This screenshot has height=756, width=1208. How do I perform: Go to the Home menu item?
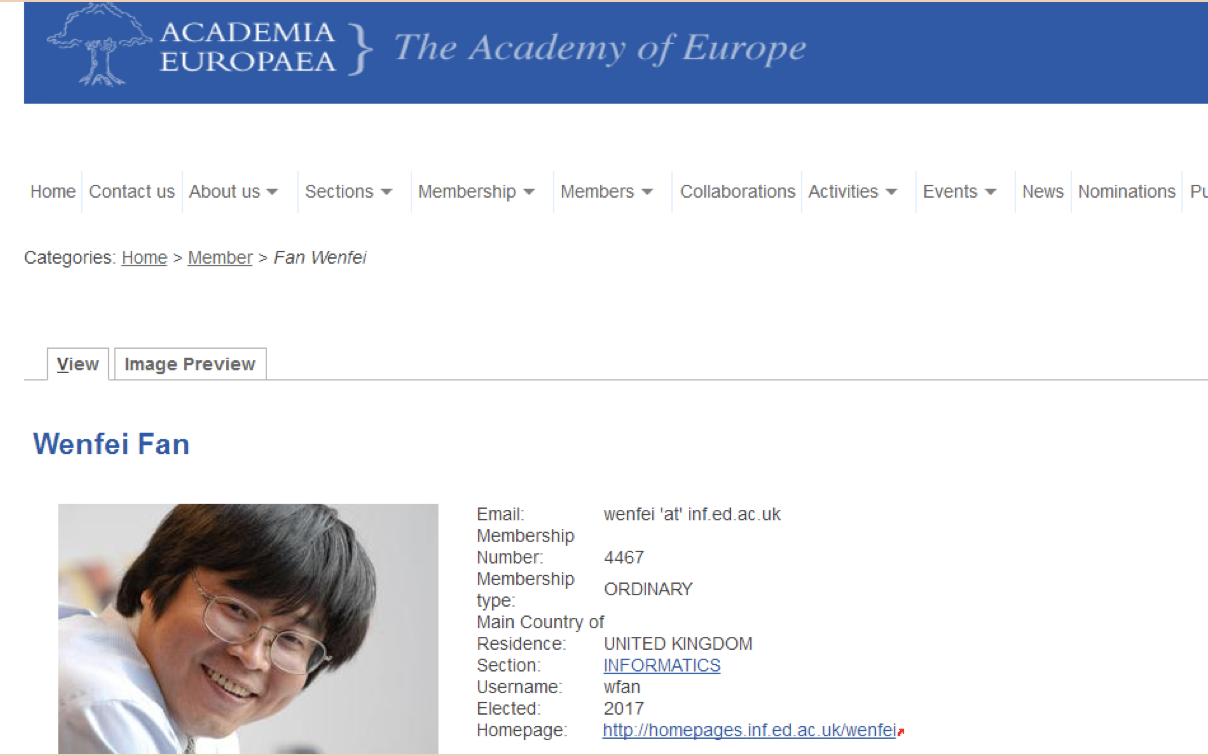[x=53, y=192]
